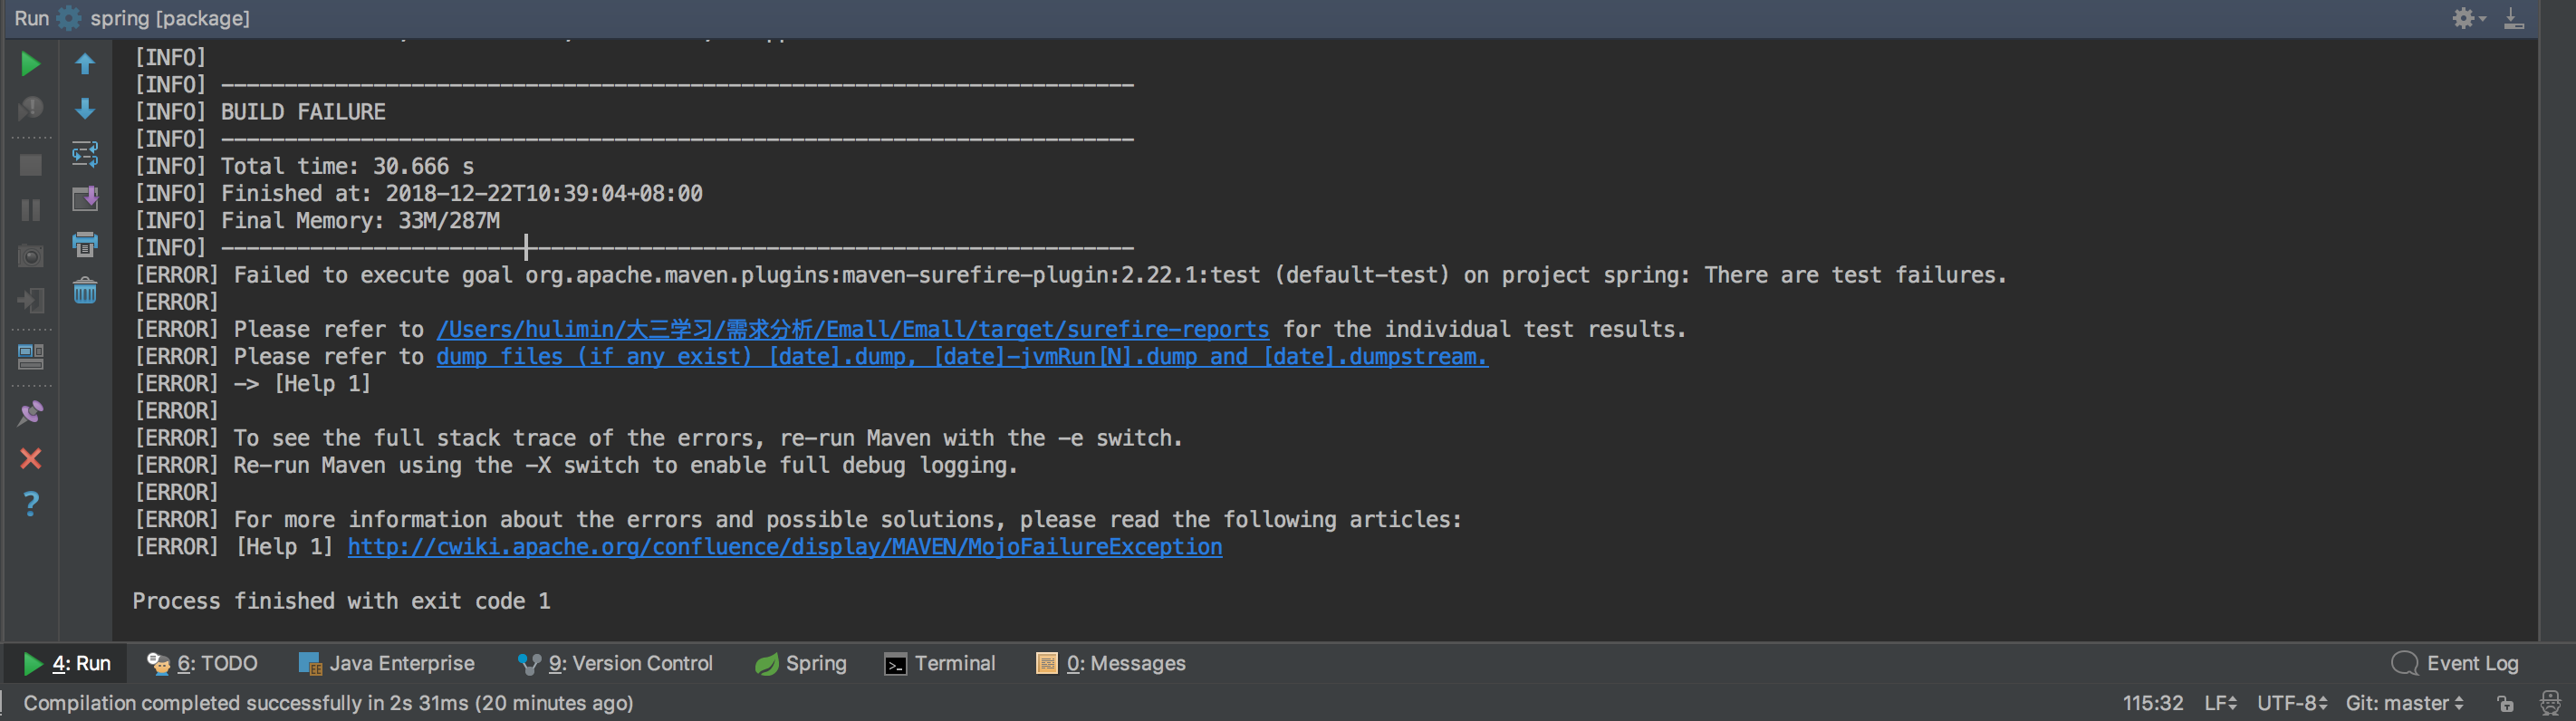Hide the Run tool window

pos(2514,18)
